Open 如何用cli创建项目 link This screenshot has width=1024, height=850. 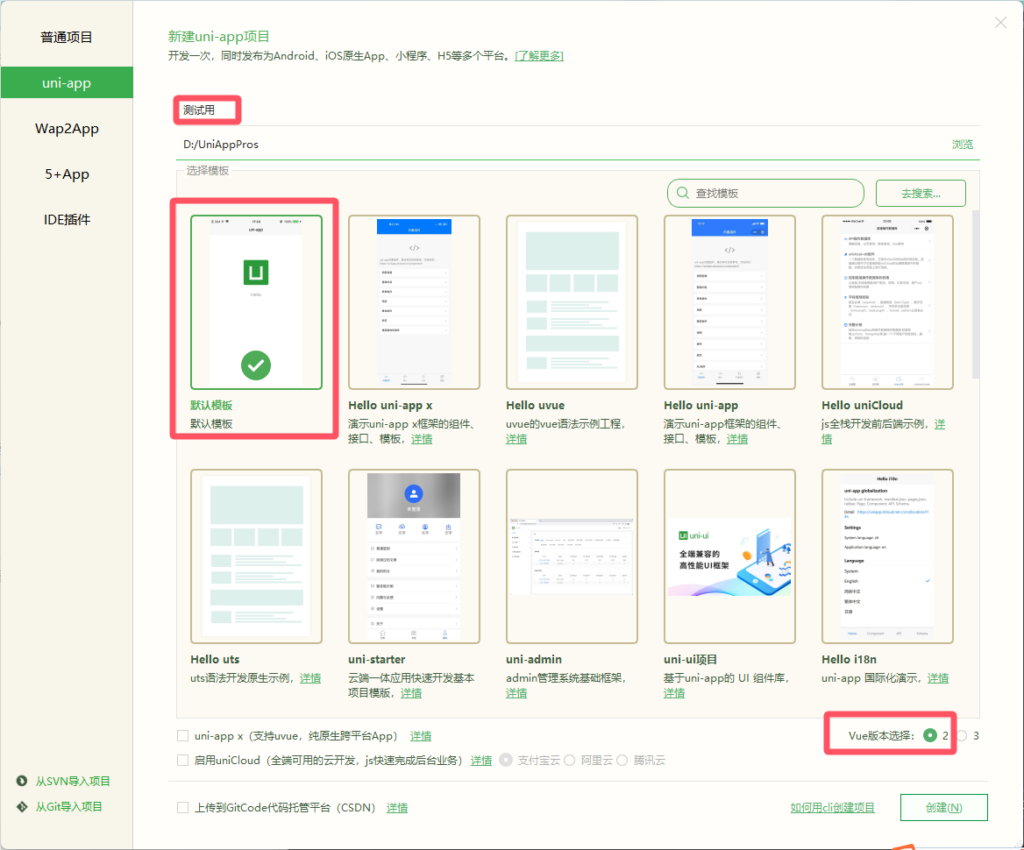833,808
